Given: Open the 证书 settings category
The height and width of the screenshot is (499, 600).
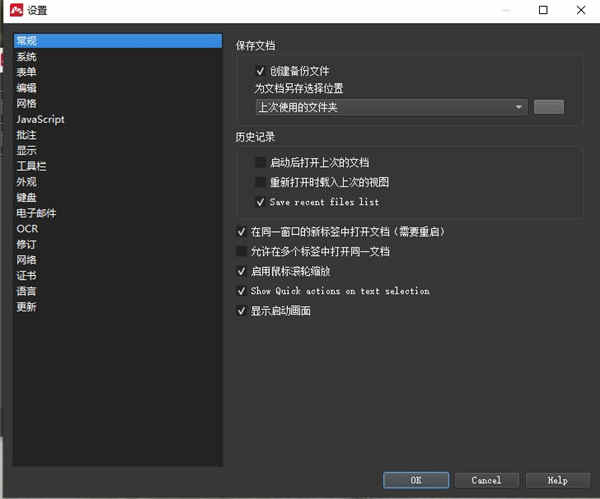Looking at the screenshot, I should tap(118, 276).
